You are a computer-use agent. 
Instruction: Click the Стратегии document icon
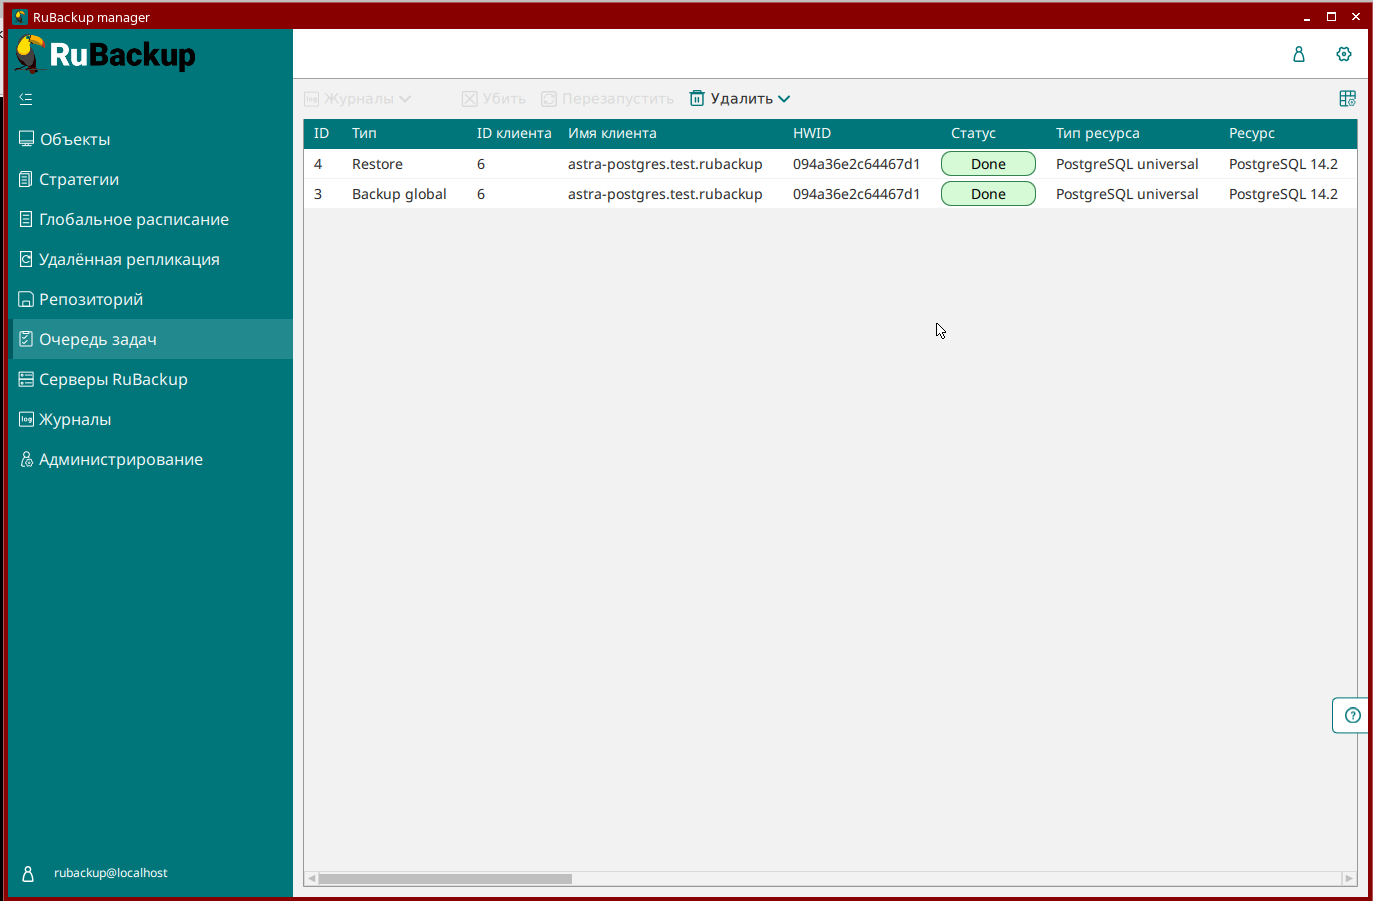click(x=27, y=179)
